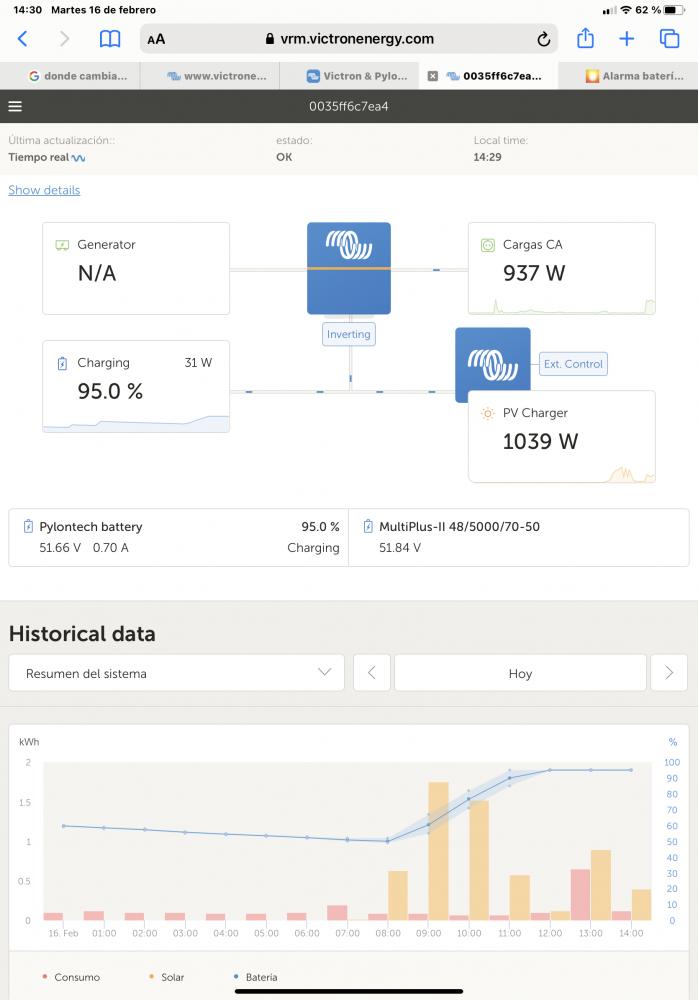
Task: Toggle the Bateria series in chart legend
Action: pos(255,977)
